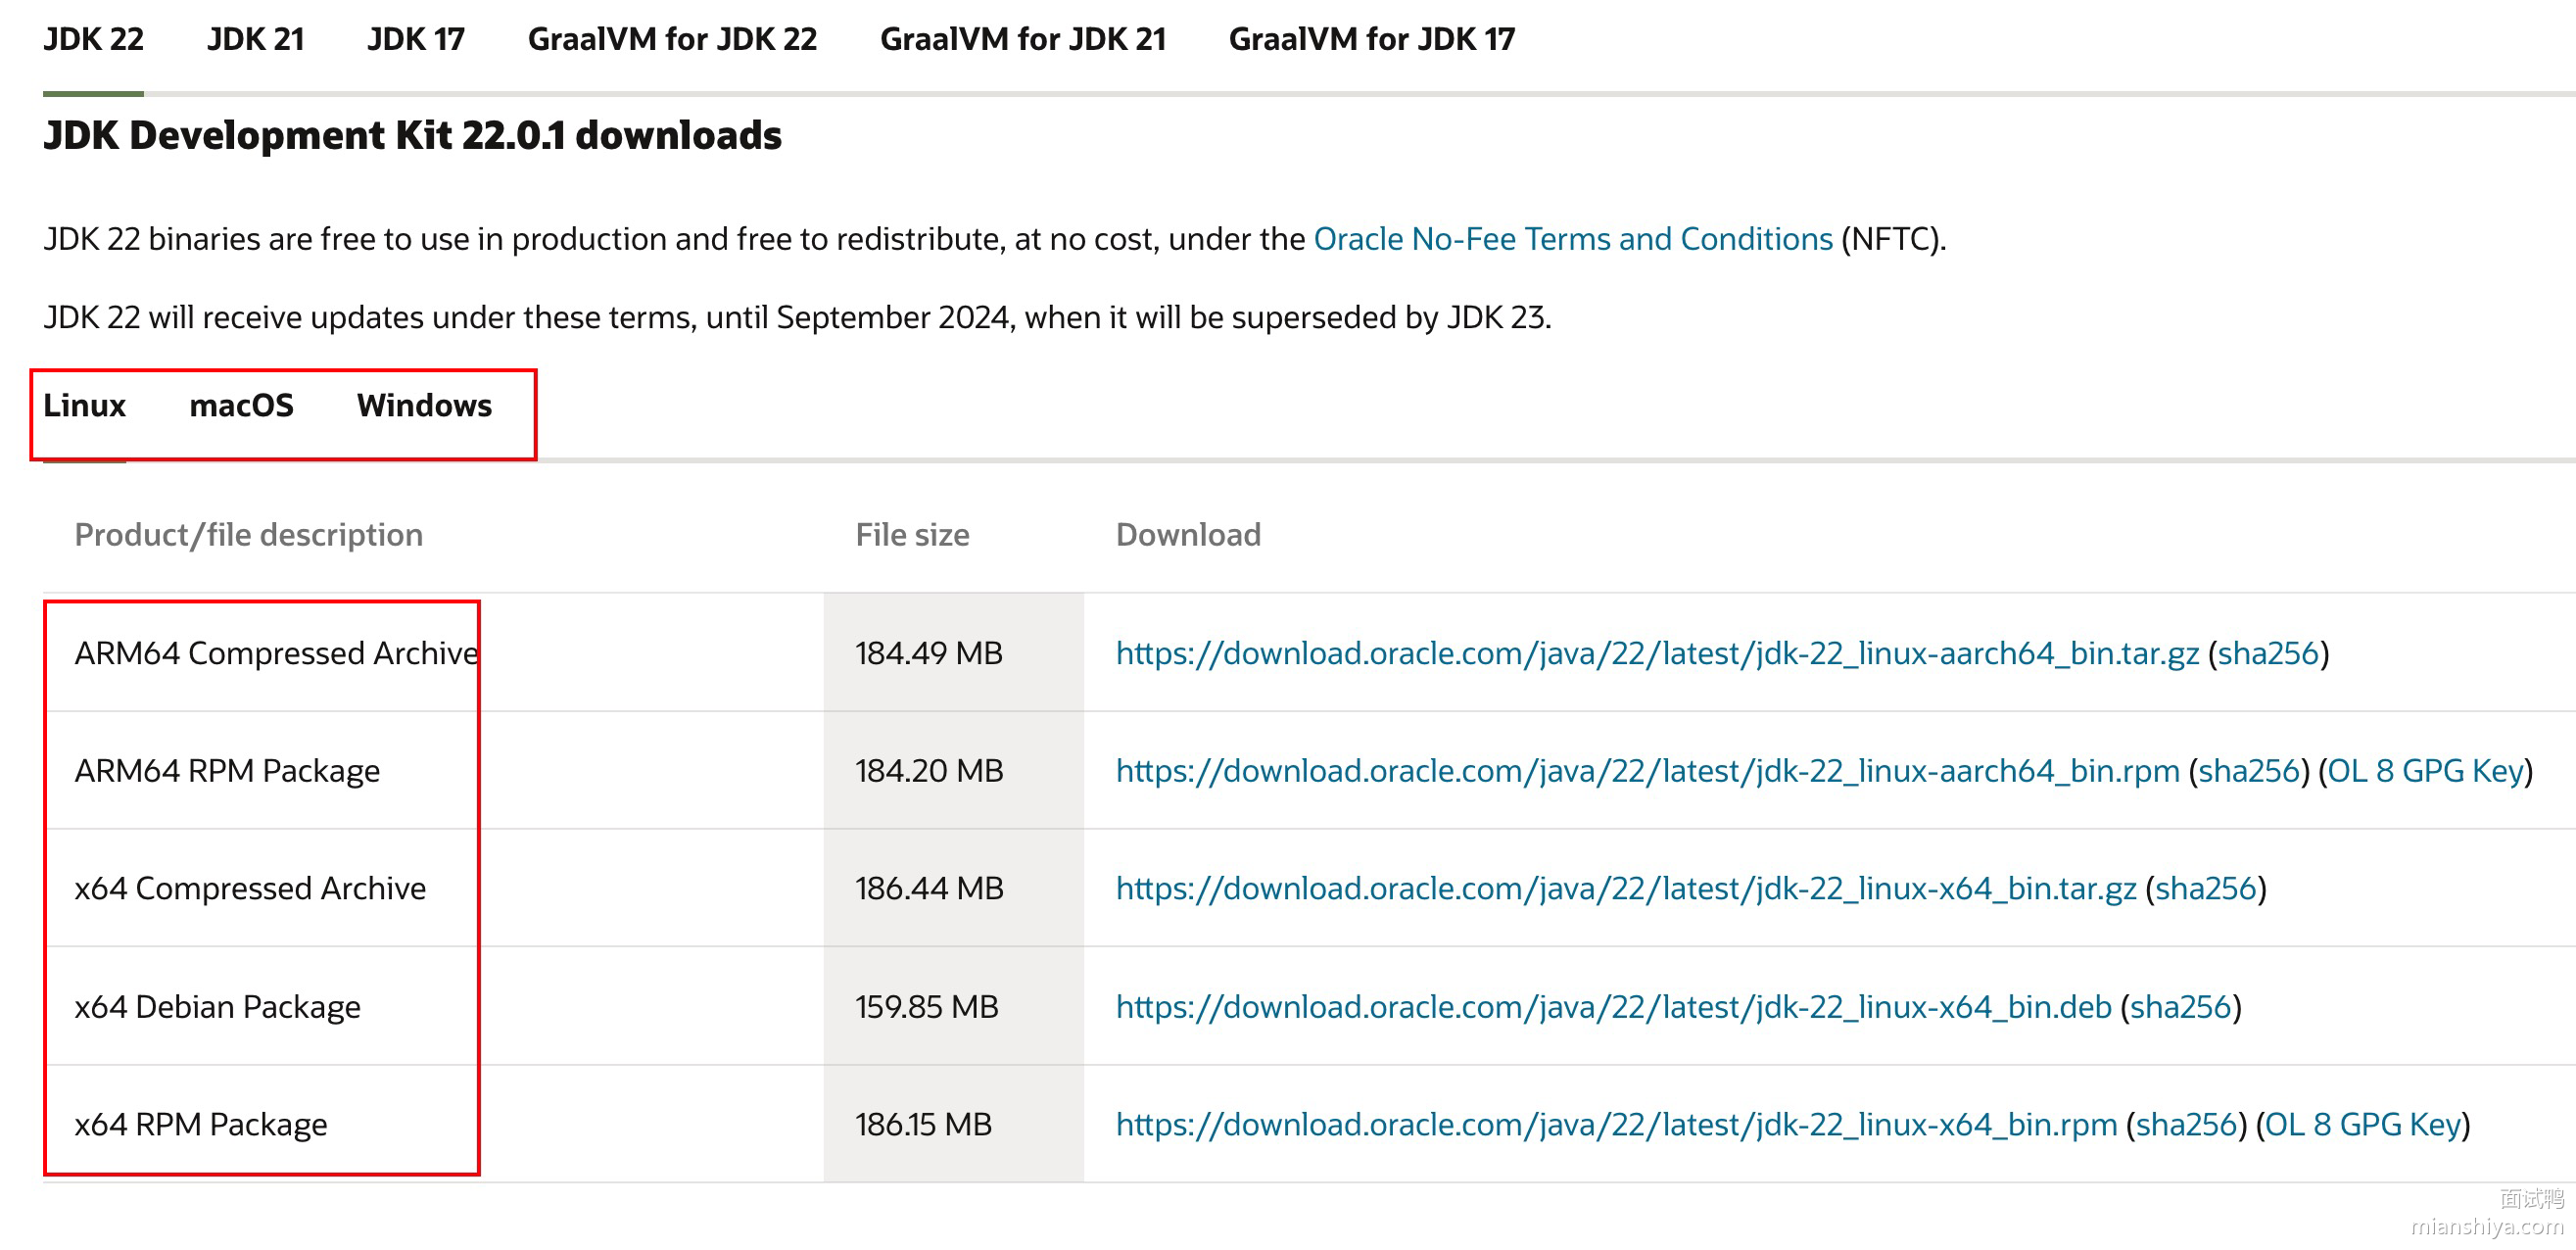Download the linux-x64 tar.gz archive
Screen dimensions: 2576x1250
(x=1625, y=888)
